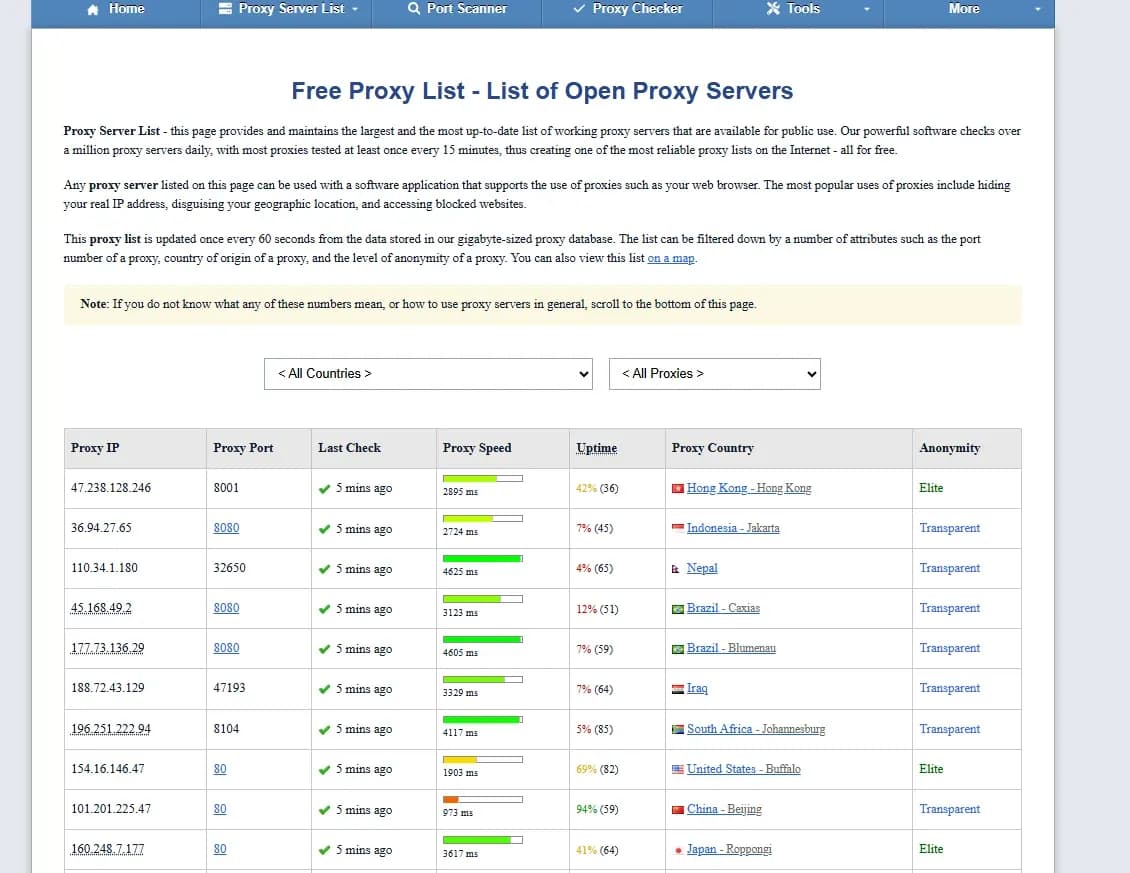Select the Home menu item
The image size is (1130, 873).
[x=115, y=9]
